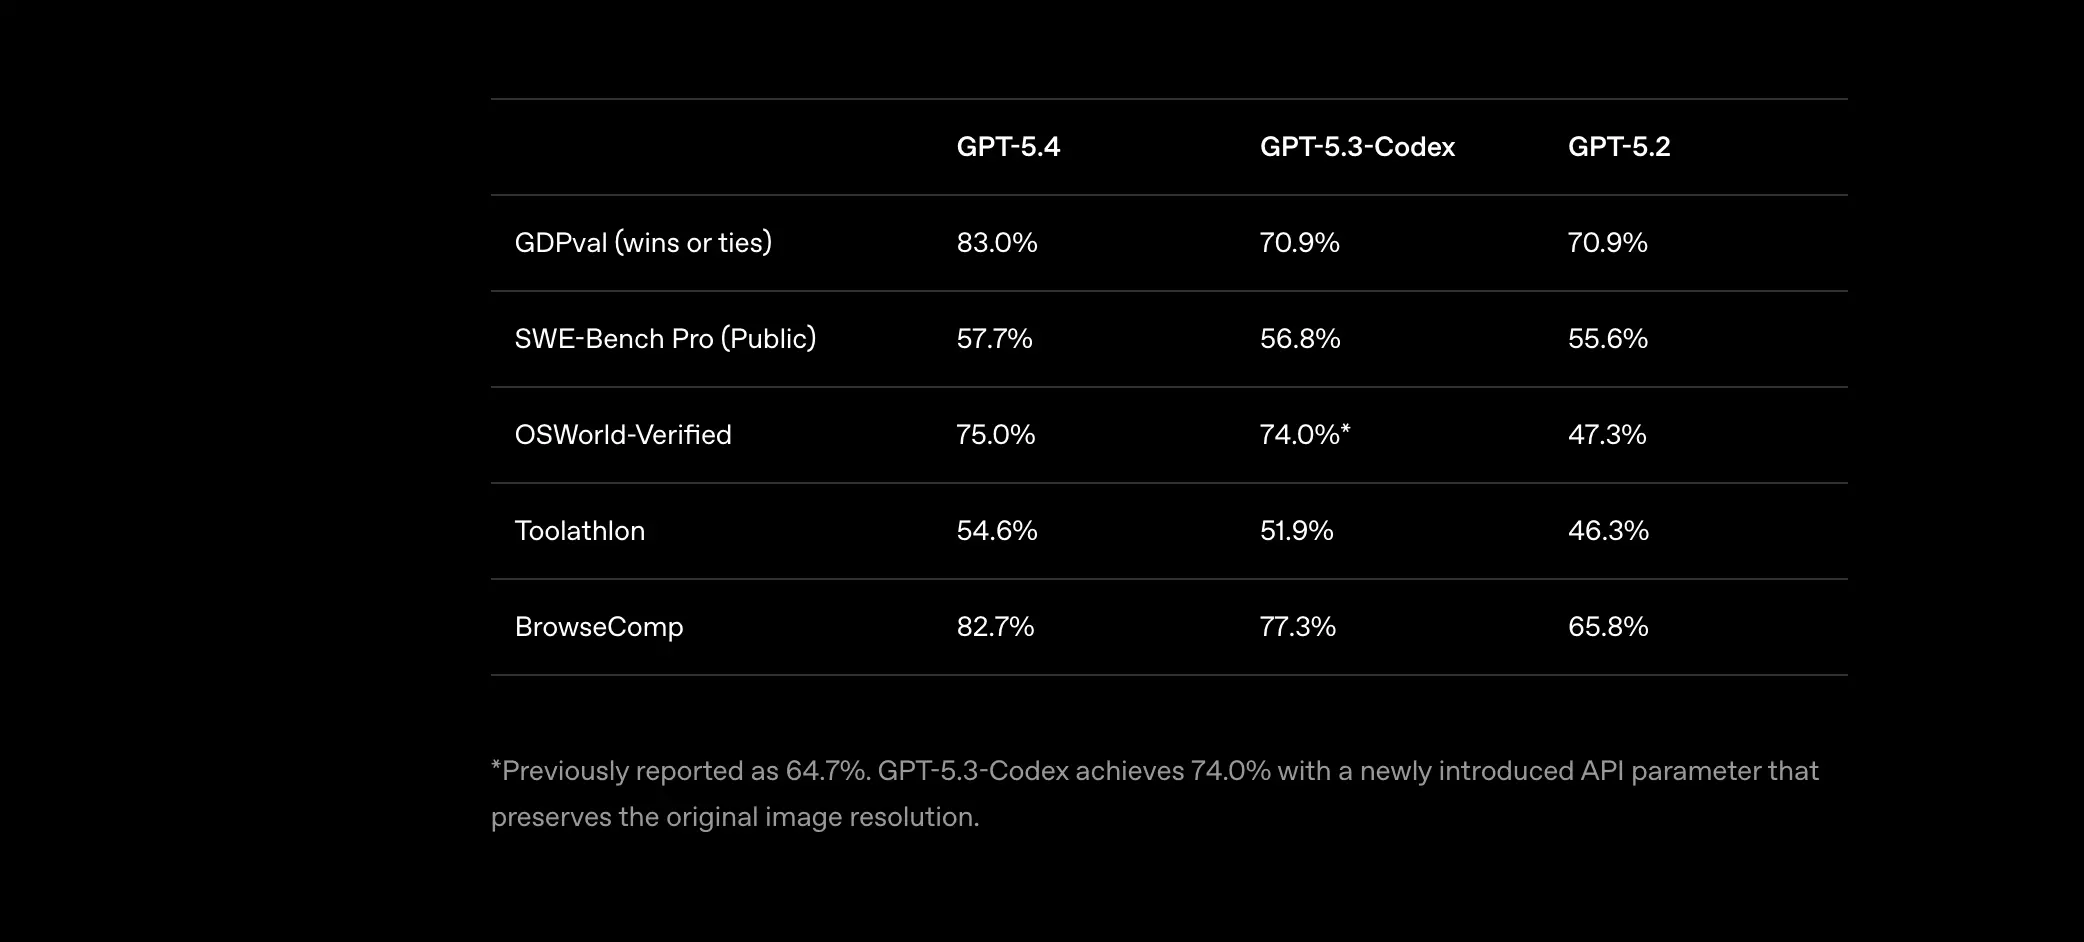This screenshot has width=2084, height=942.
Task: Click the Toolathlon row label
Action: pos(580,531)
